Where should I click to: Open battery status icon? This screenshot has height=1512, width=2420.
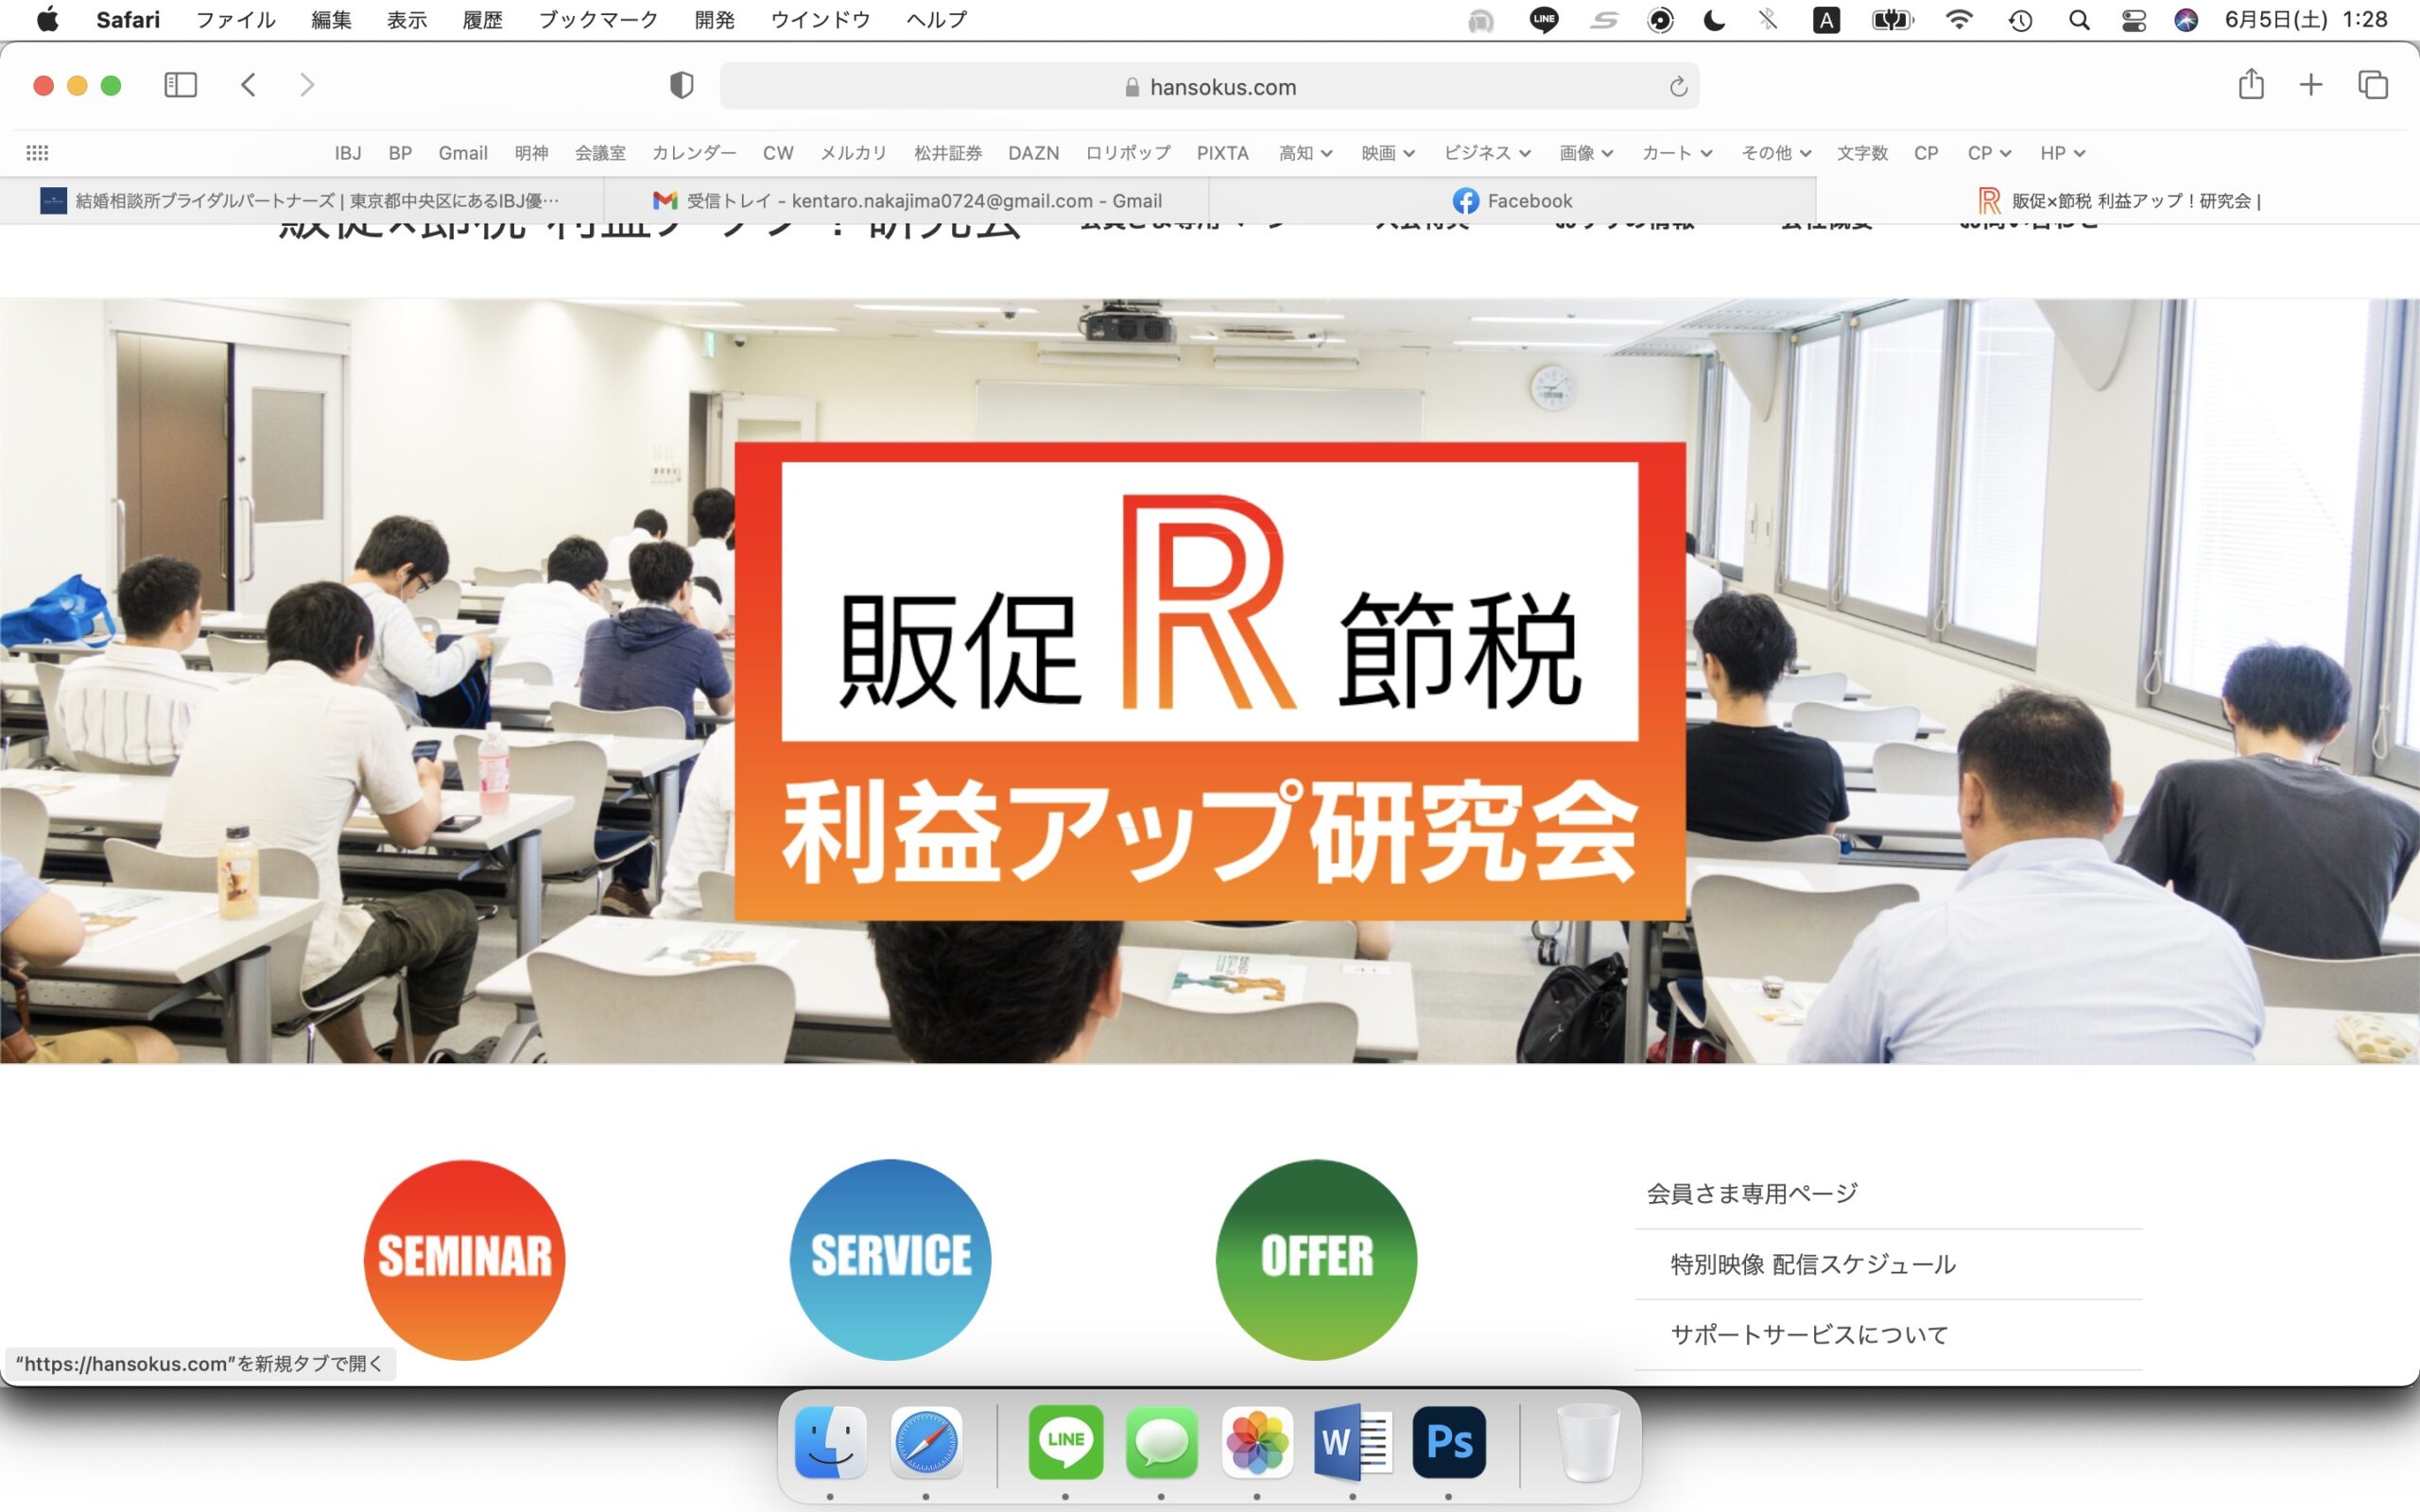[x=1892, y=19]
